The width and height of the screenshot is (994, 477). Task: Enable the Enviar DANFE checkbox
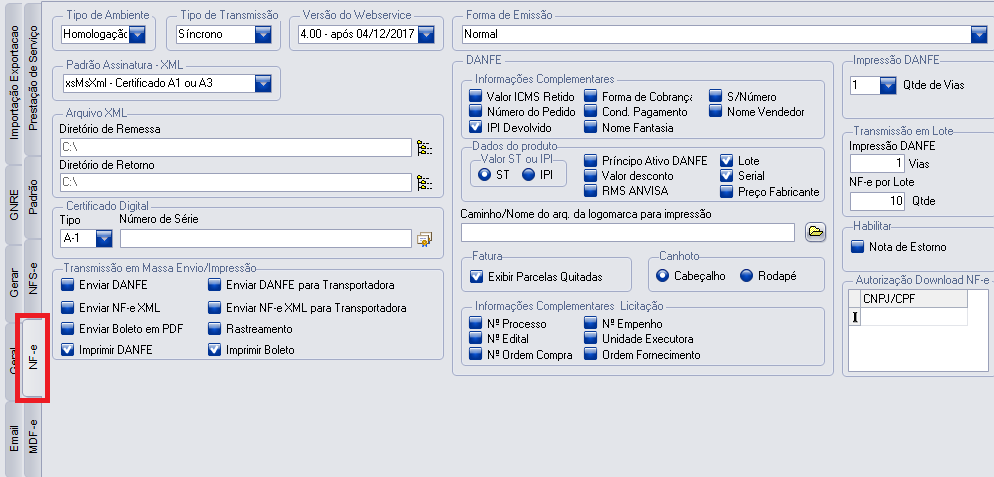point(68,286)
